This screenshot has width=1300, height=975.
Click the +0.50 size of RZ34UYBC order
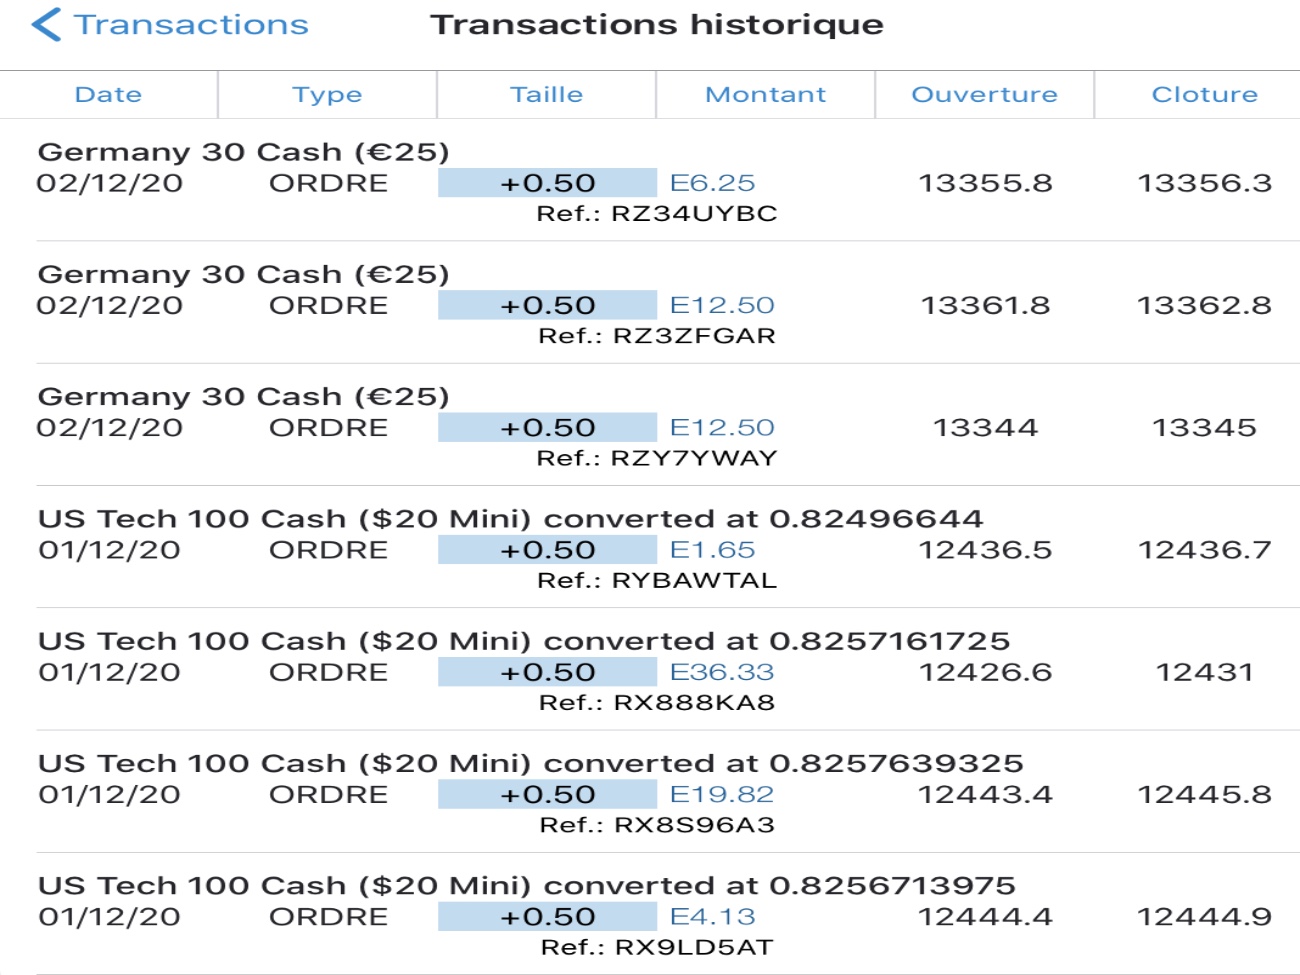click(547, 183)
